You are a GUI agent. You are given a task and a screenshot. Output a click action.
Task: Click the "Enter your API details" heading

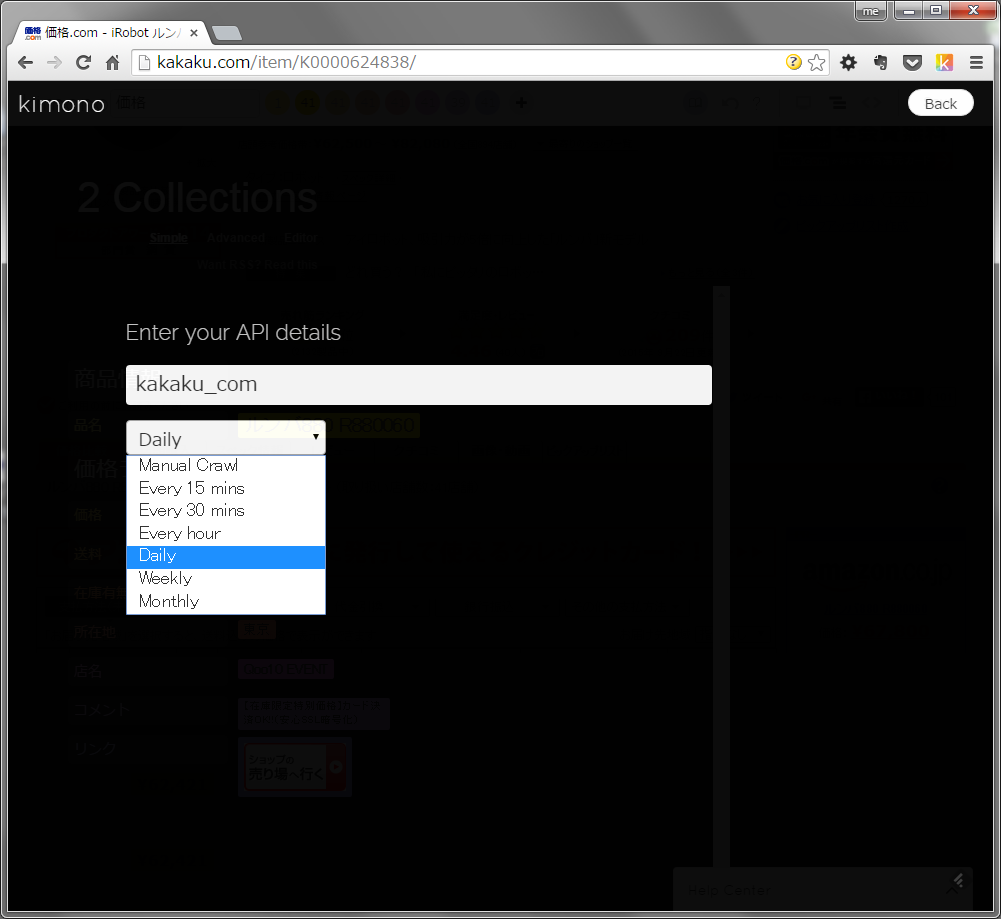[233, 332]
